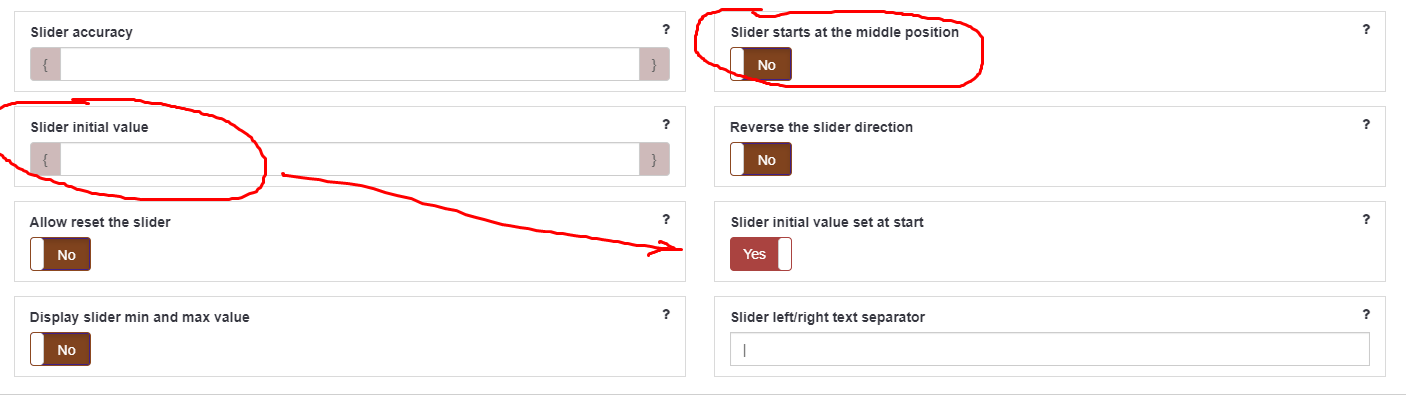Click the Slider initial value input field
The height and width of the screenshot is (405, 1406).
(x=349, y=159)
